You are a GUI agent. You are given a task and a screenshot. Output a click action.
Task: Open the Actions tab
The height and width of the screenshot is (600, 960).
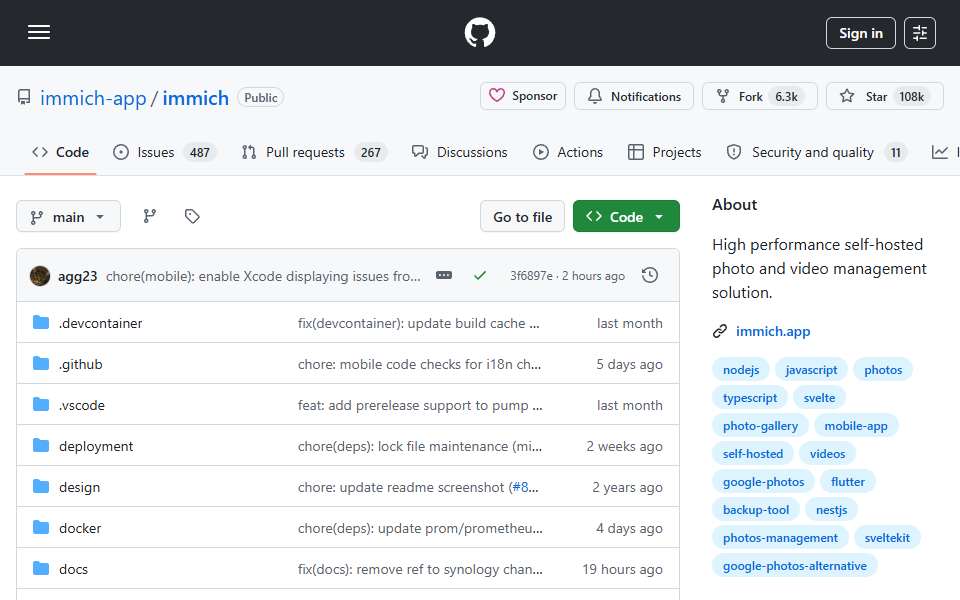(x=568, y=152)
